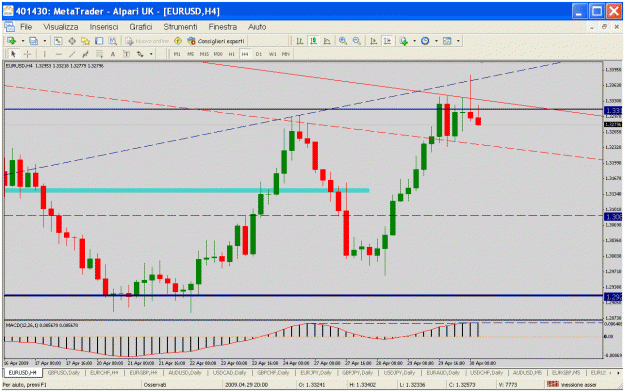Switch to the USDJPY,Daily chart tab
This screenshot has width=625, height=392.
(399, 373)
